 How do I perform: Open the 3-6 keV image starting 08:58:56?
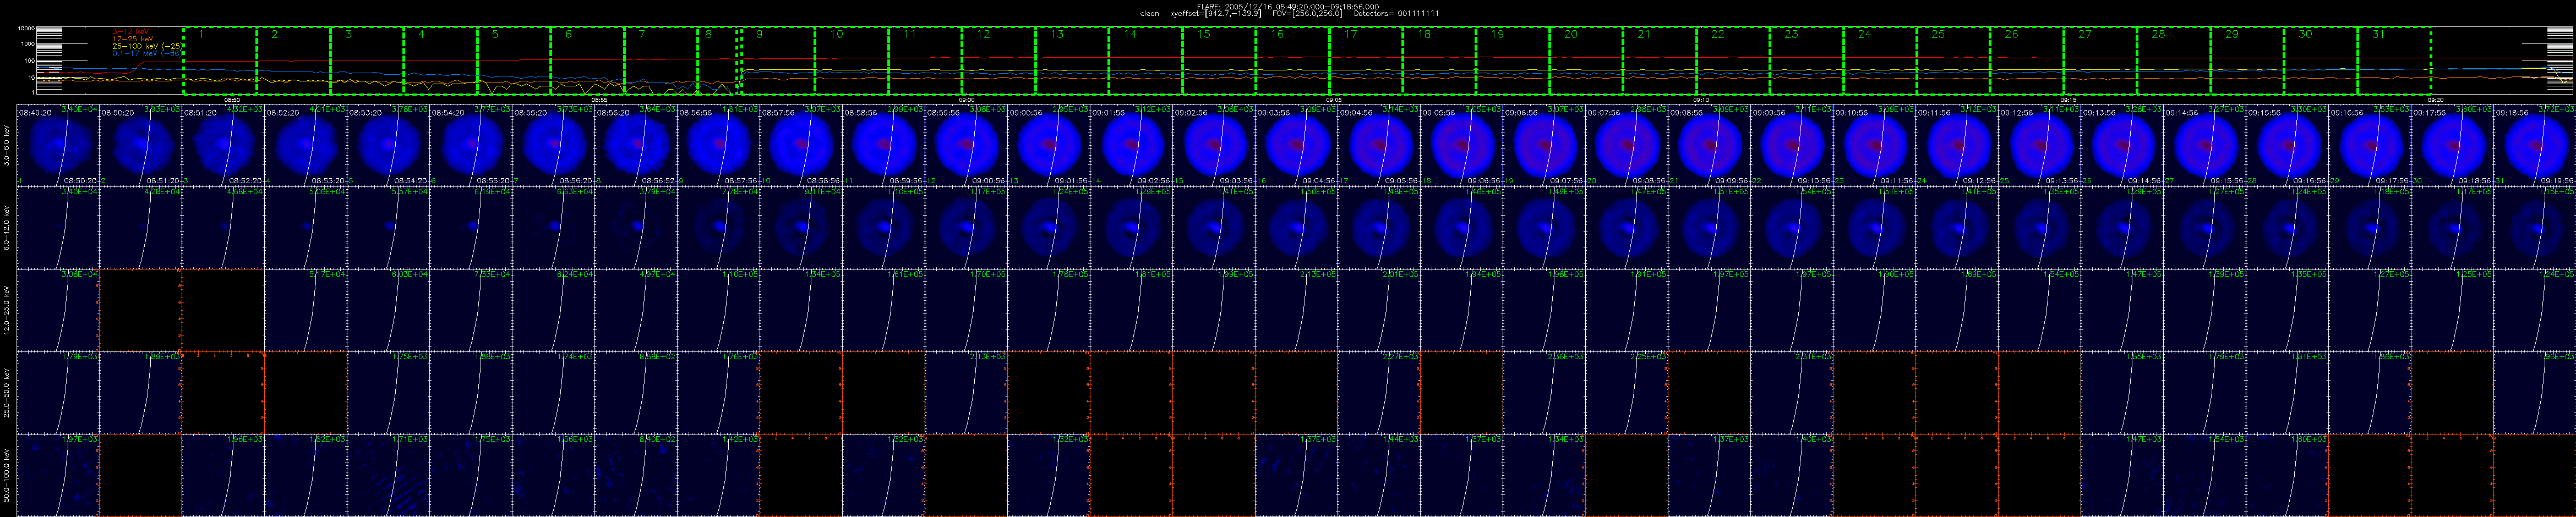tap(884, 145)
